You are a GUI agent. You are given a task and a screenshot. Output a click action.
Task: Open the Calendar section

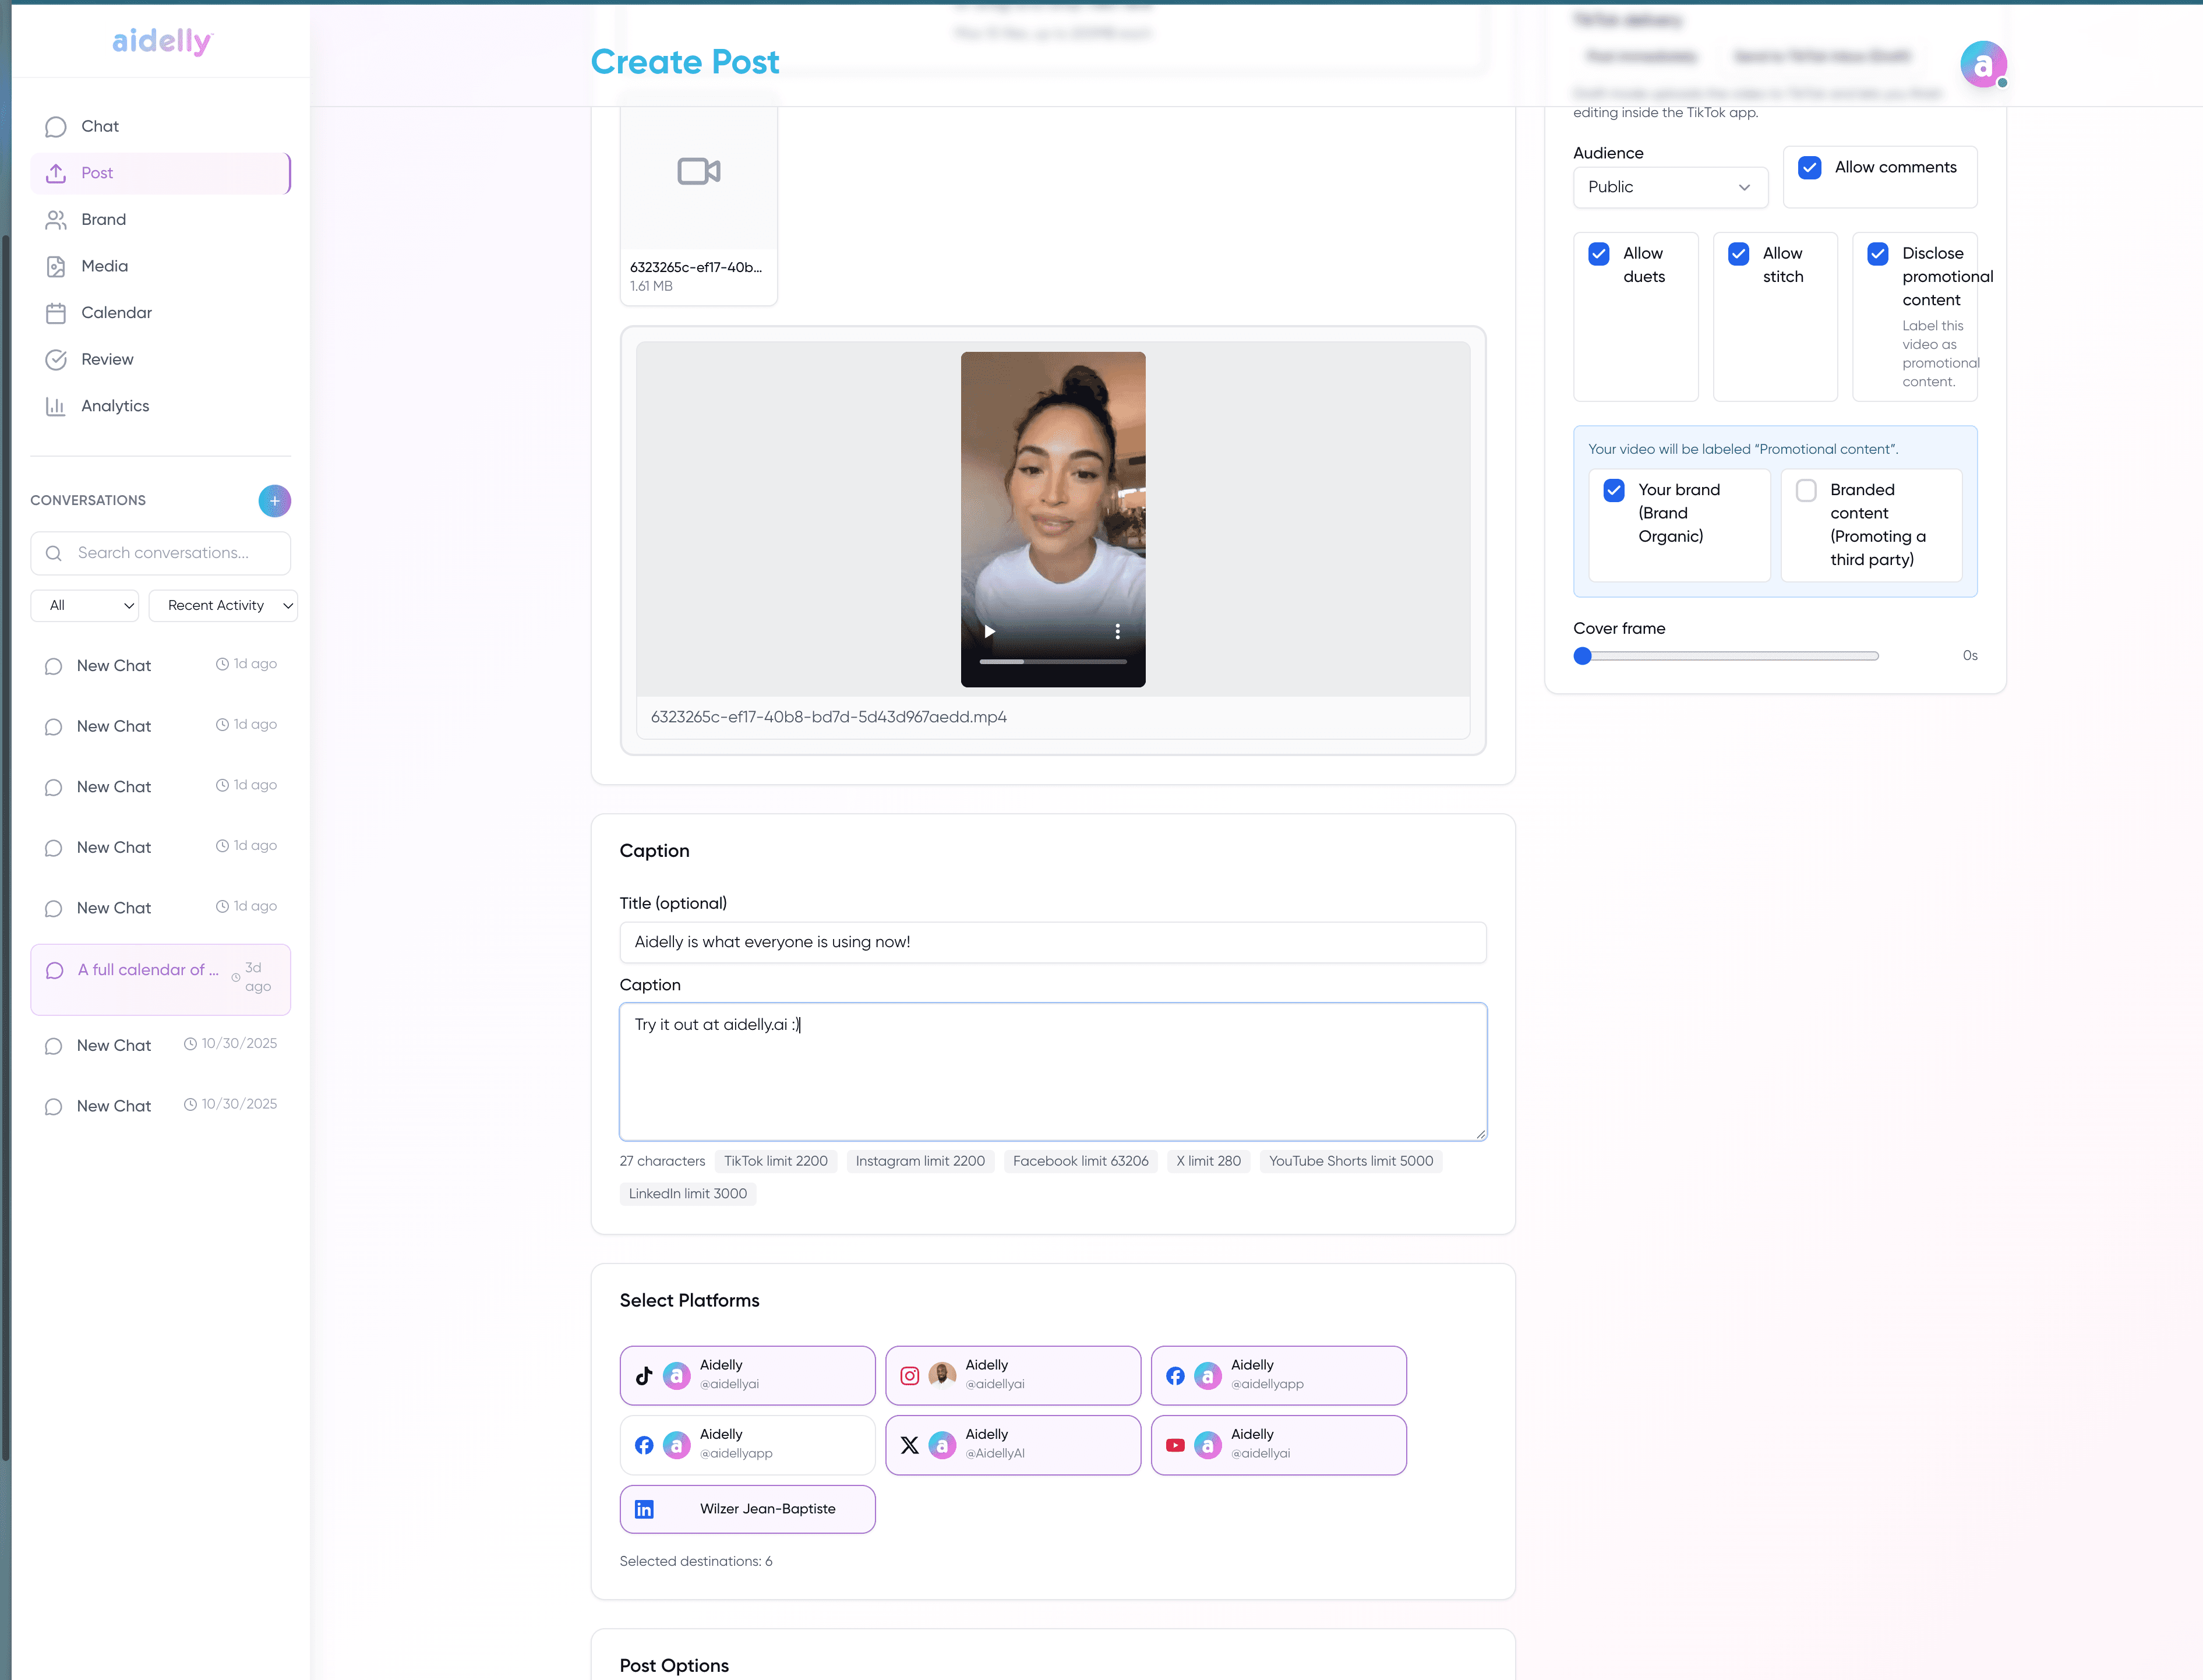point(114,312)
